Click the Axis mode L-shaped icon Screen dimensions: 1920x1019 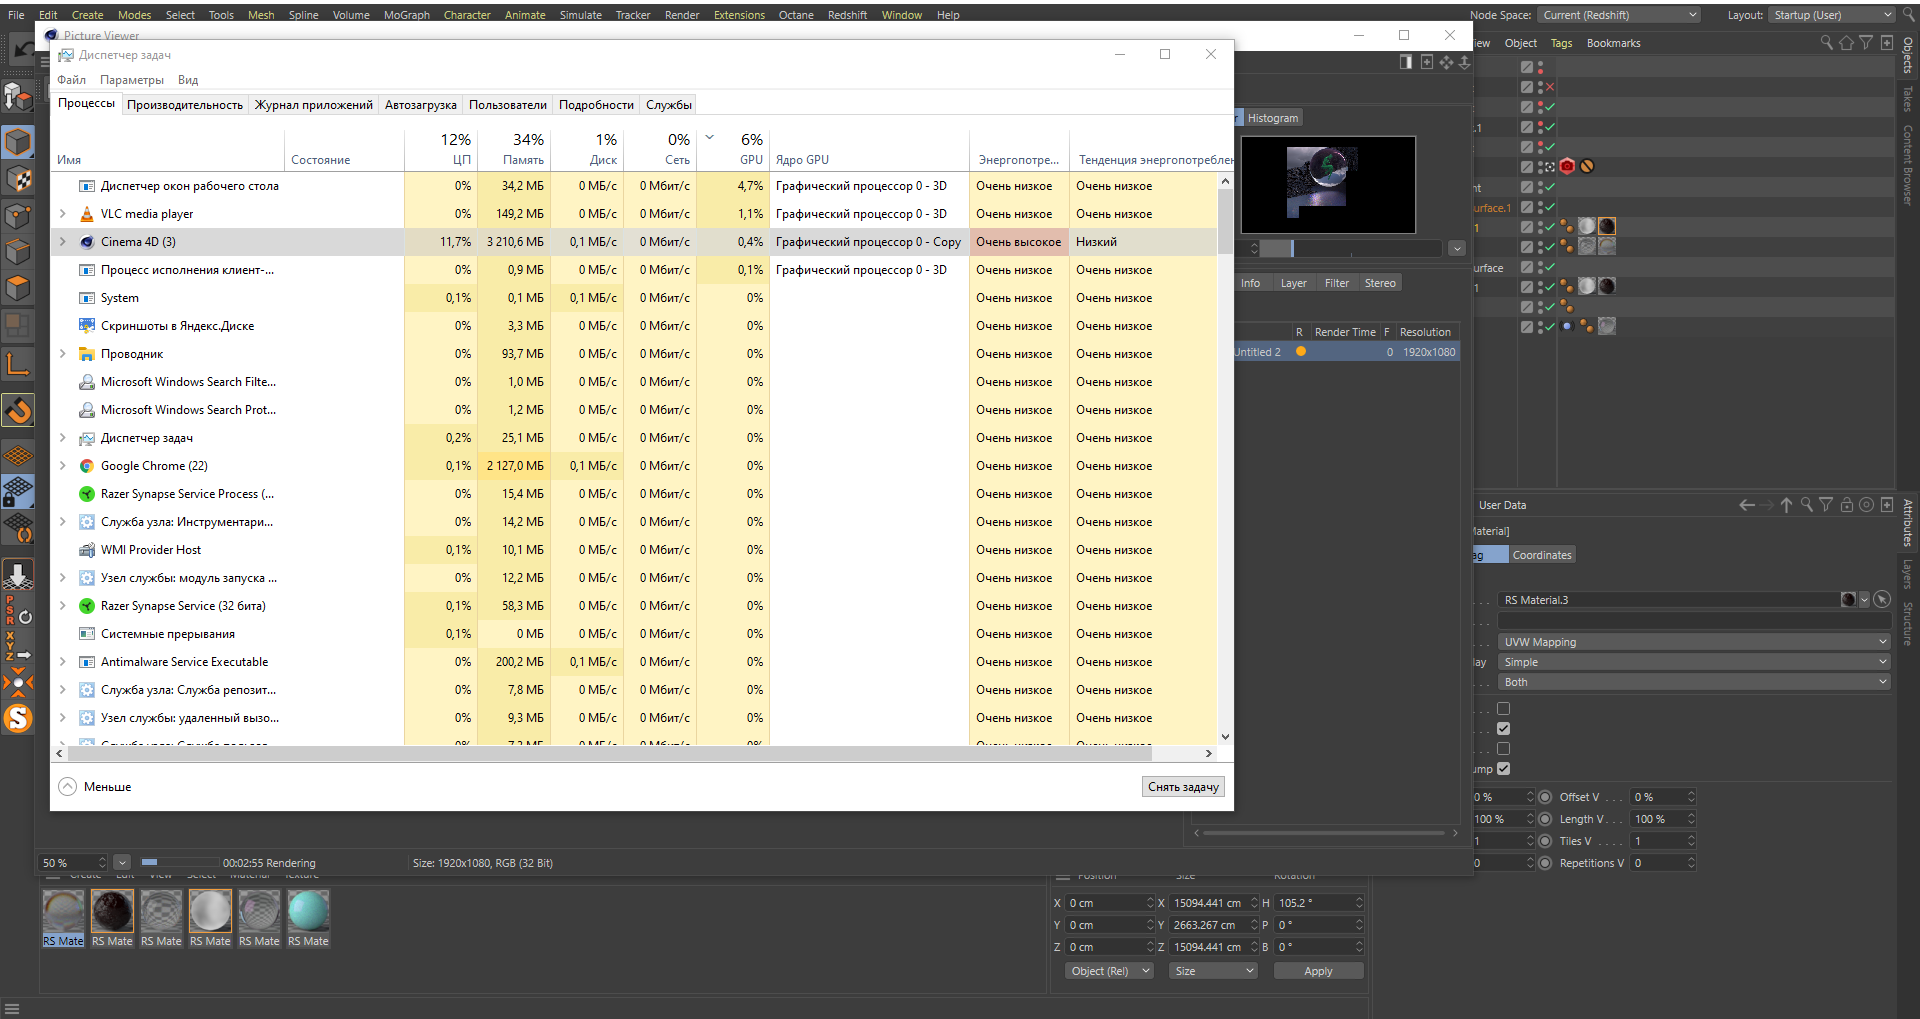pos(18,363)
